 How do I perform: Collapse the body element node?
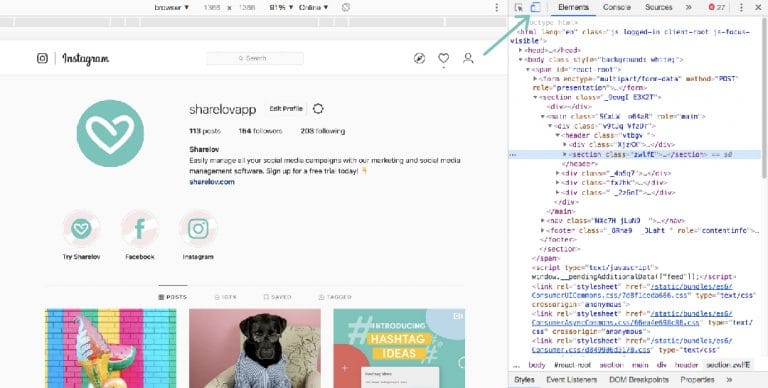pyautogui.click(x=521, y=60)
